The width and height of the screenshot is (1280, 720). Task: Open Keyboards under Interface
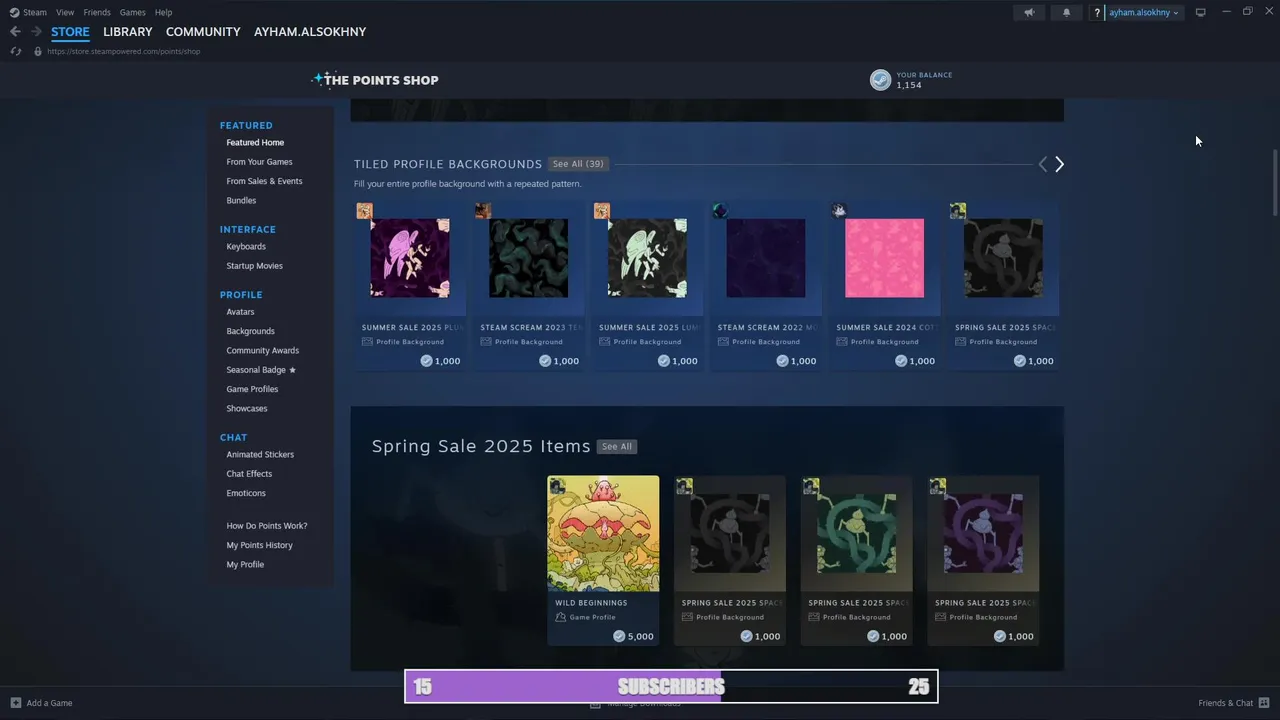coord(246,247)
